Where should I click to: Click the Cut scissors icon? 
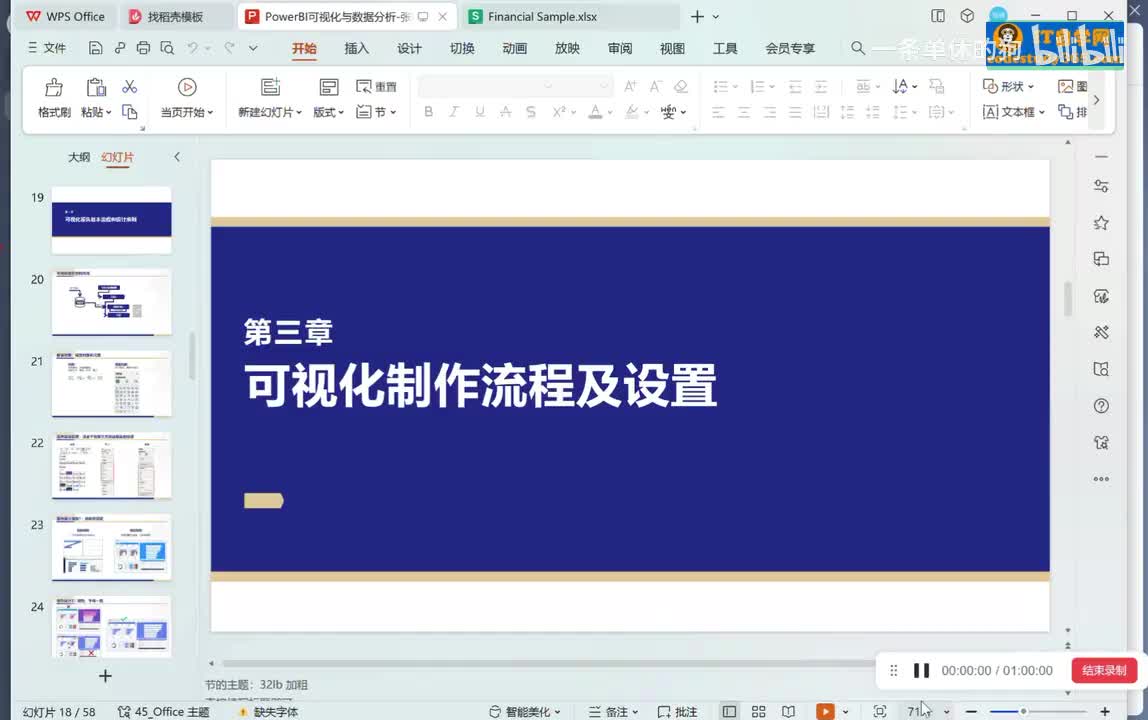pyautogui.click(x=130, y=87)
